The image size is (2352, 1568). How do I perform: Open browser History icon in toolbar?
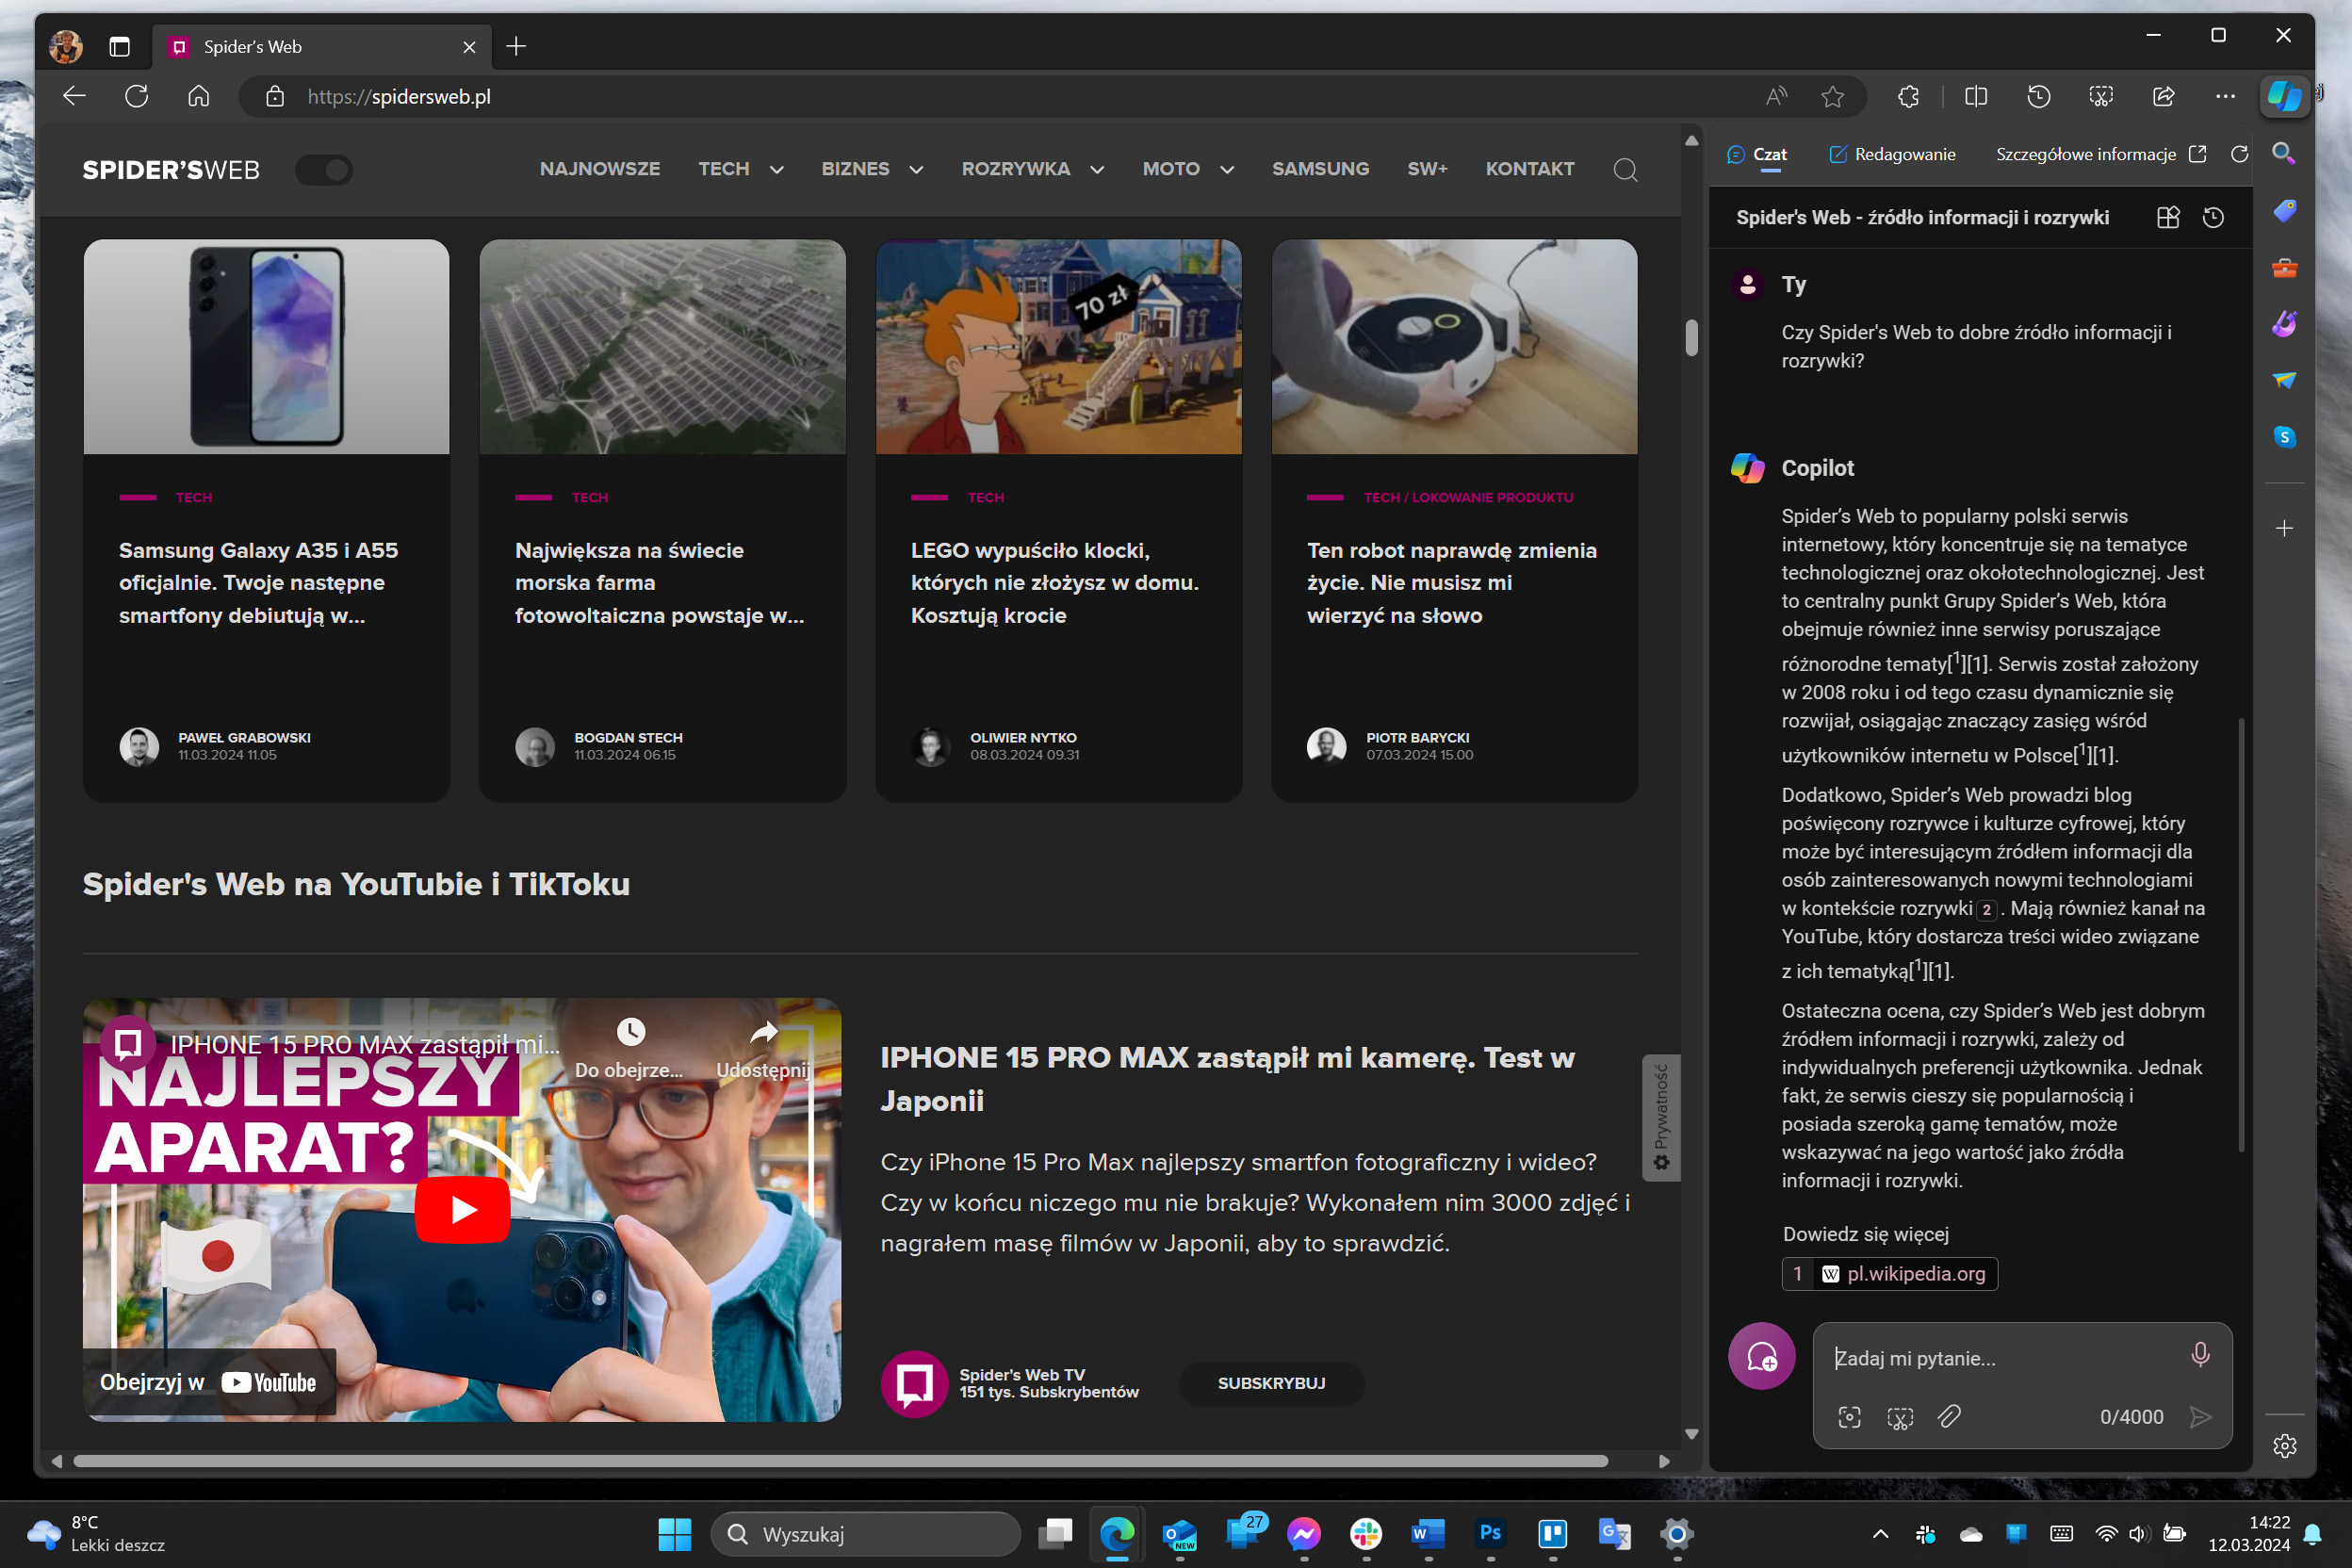pyautogui.click(x=2038, y=96)
